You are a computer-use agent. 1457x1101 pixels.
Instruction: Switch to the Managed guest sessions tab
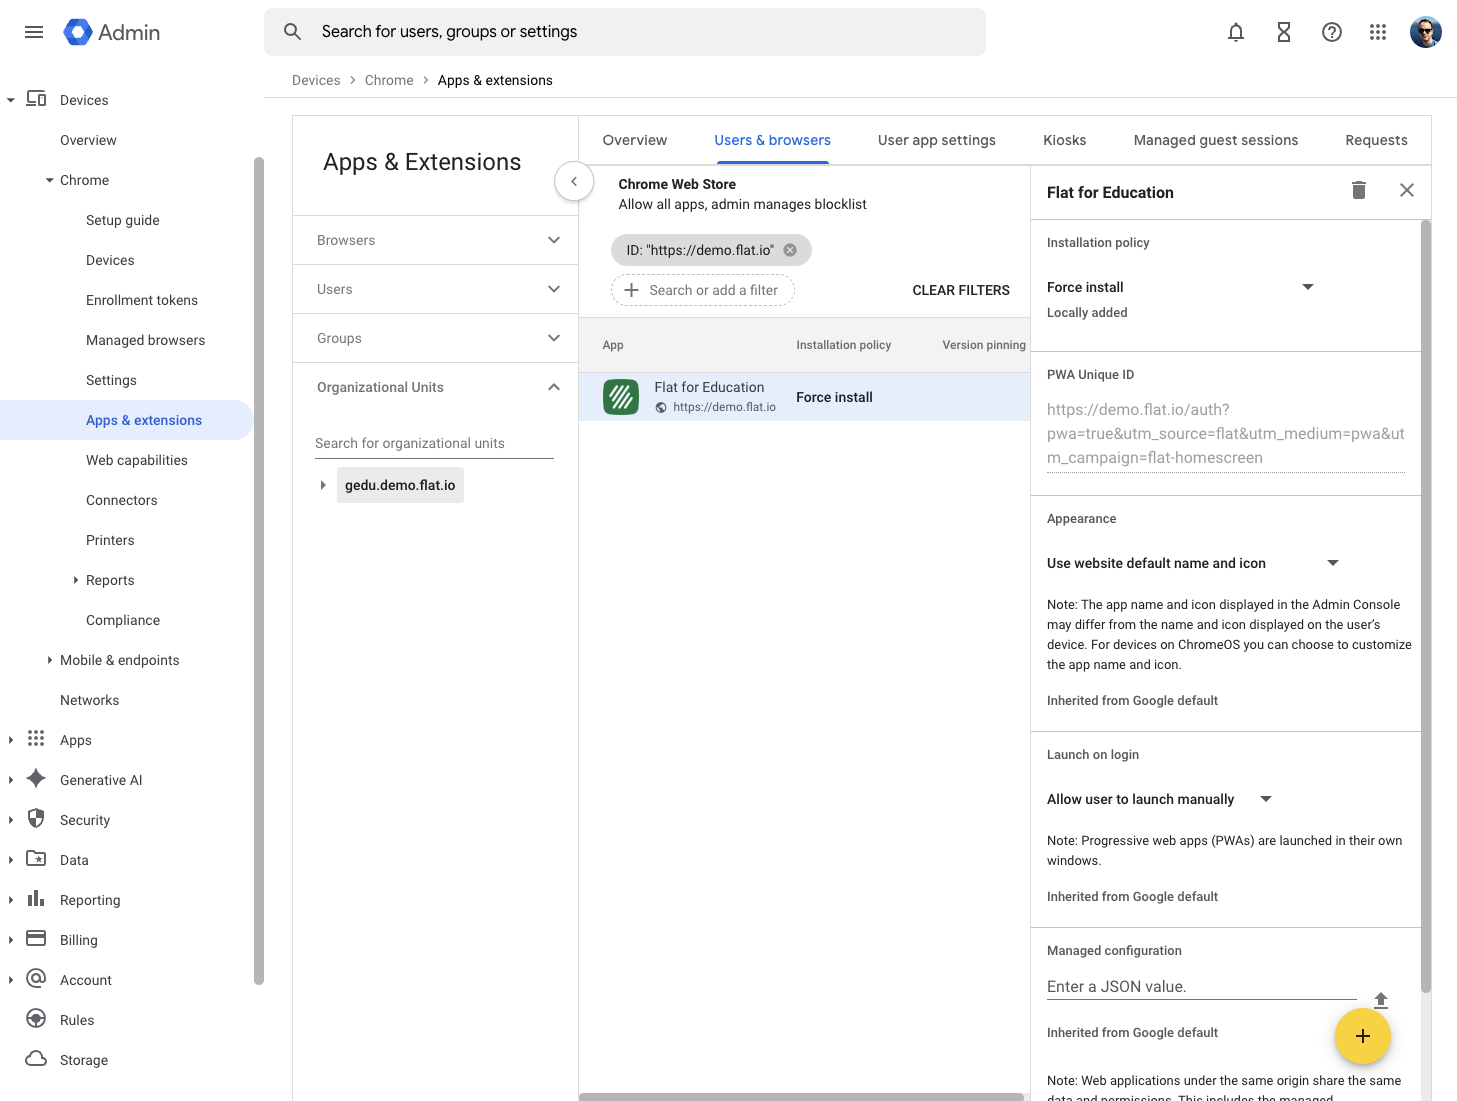tap(1215, 140)
